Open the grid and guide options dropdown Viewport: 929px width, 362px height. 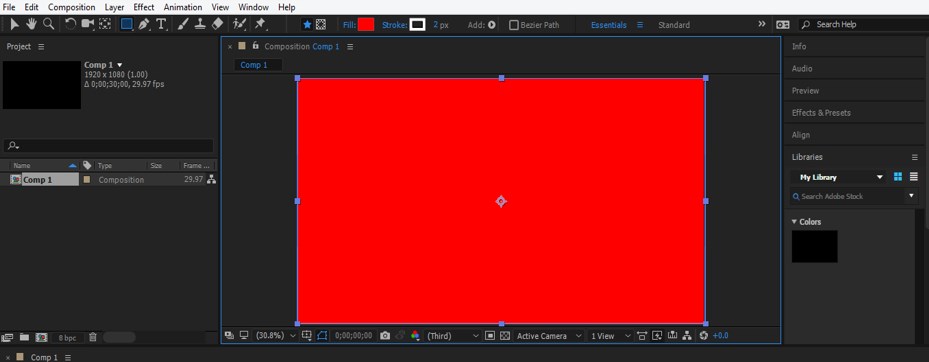306,336
